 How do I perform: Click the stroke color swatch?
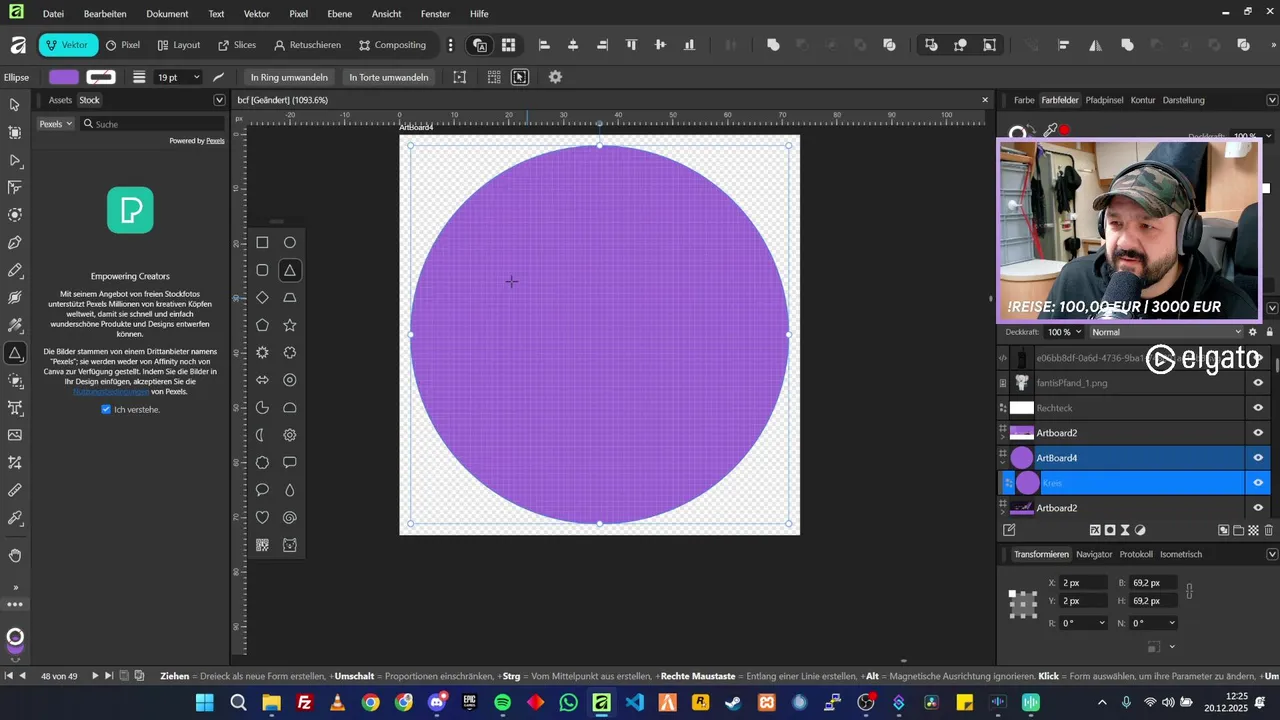tap(101, 77)
